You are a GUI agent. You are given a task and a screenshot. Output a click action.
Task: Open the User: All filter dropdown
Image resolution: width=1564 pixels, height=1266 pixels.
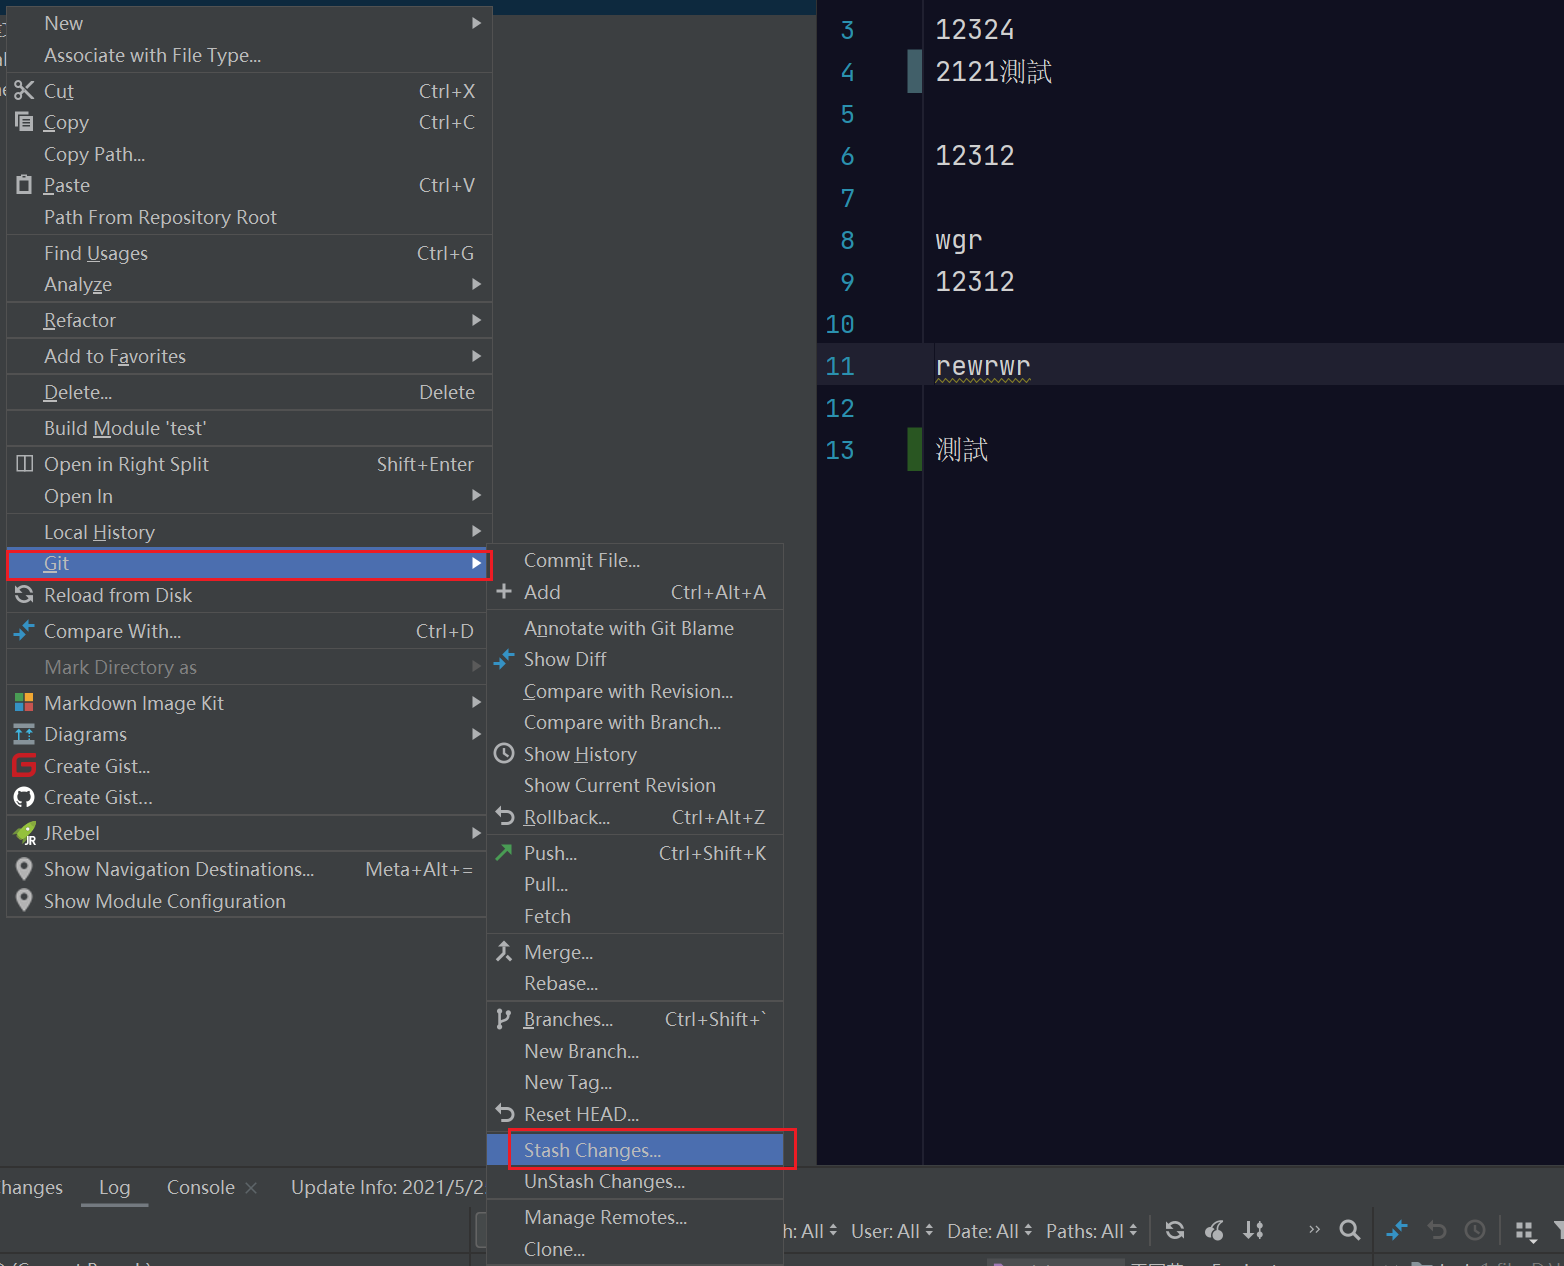point(890,1230)
